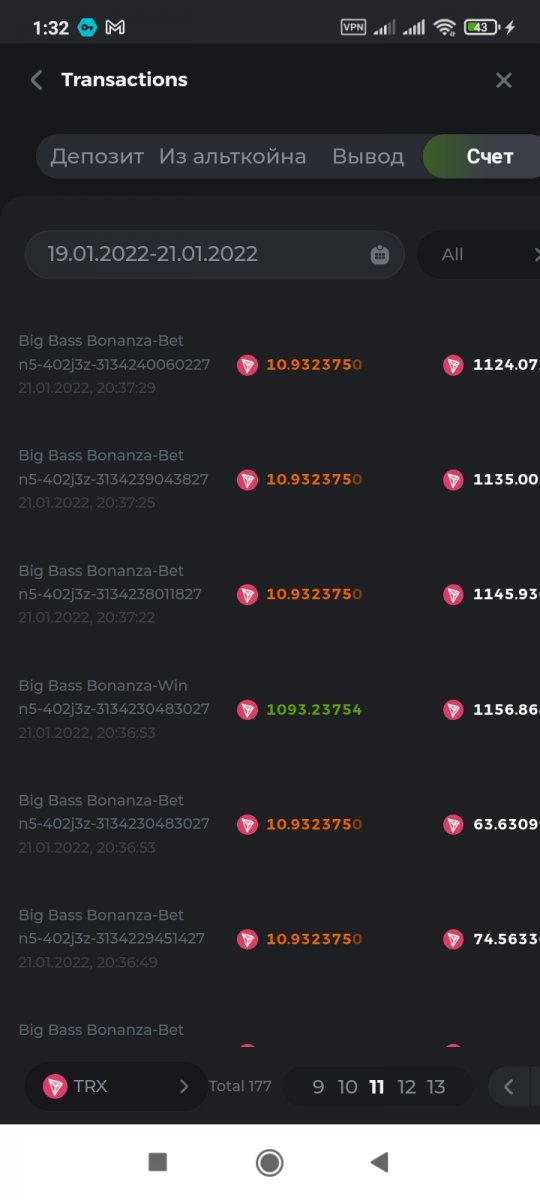Expand the TRX currency selector chevron
Screen dimensions: 540x1200
click(x=183, y=1086)
